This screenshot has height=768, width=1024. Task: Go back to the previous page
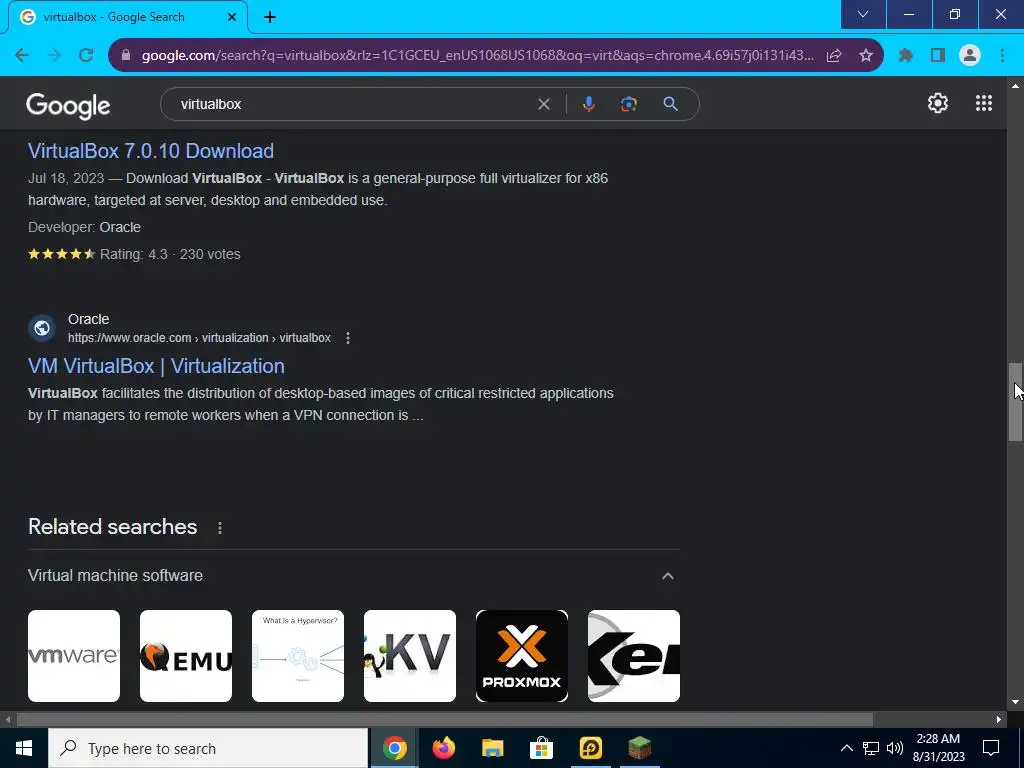coord(22,56)
